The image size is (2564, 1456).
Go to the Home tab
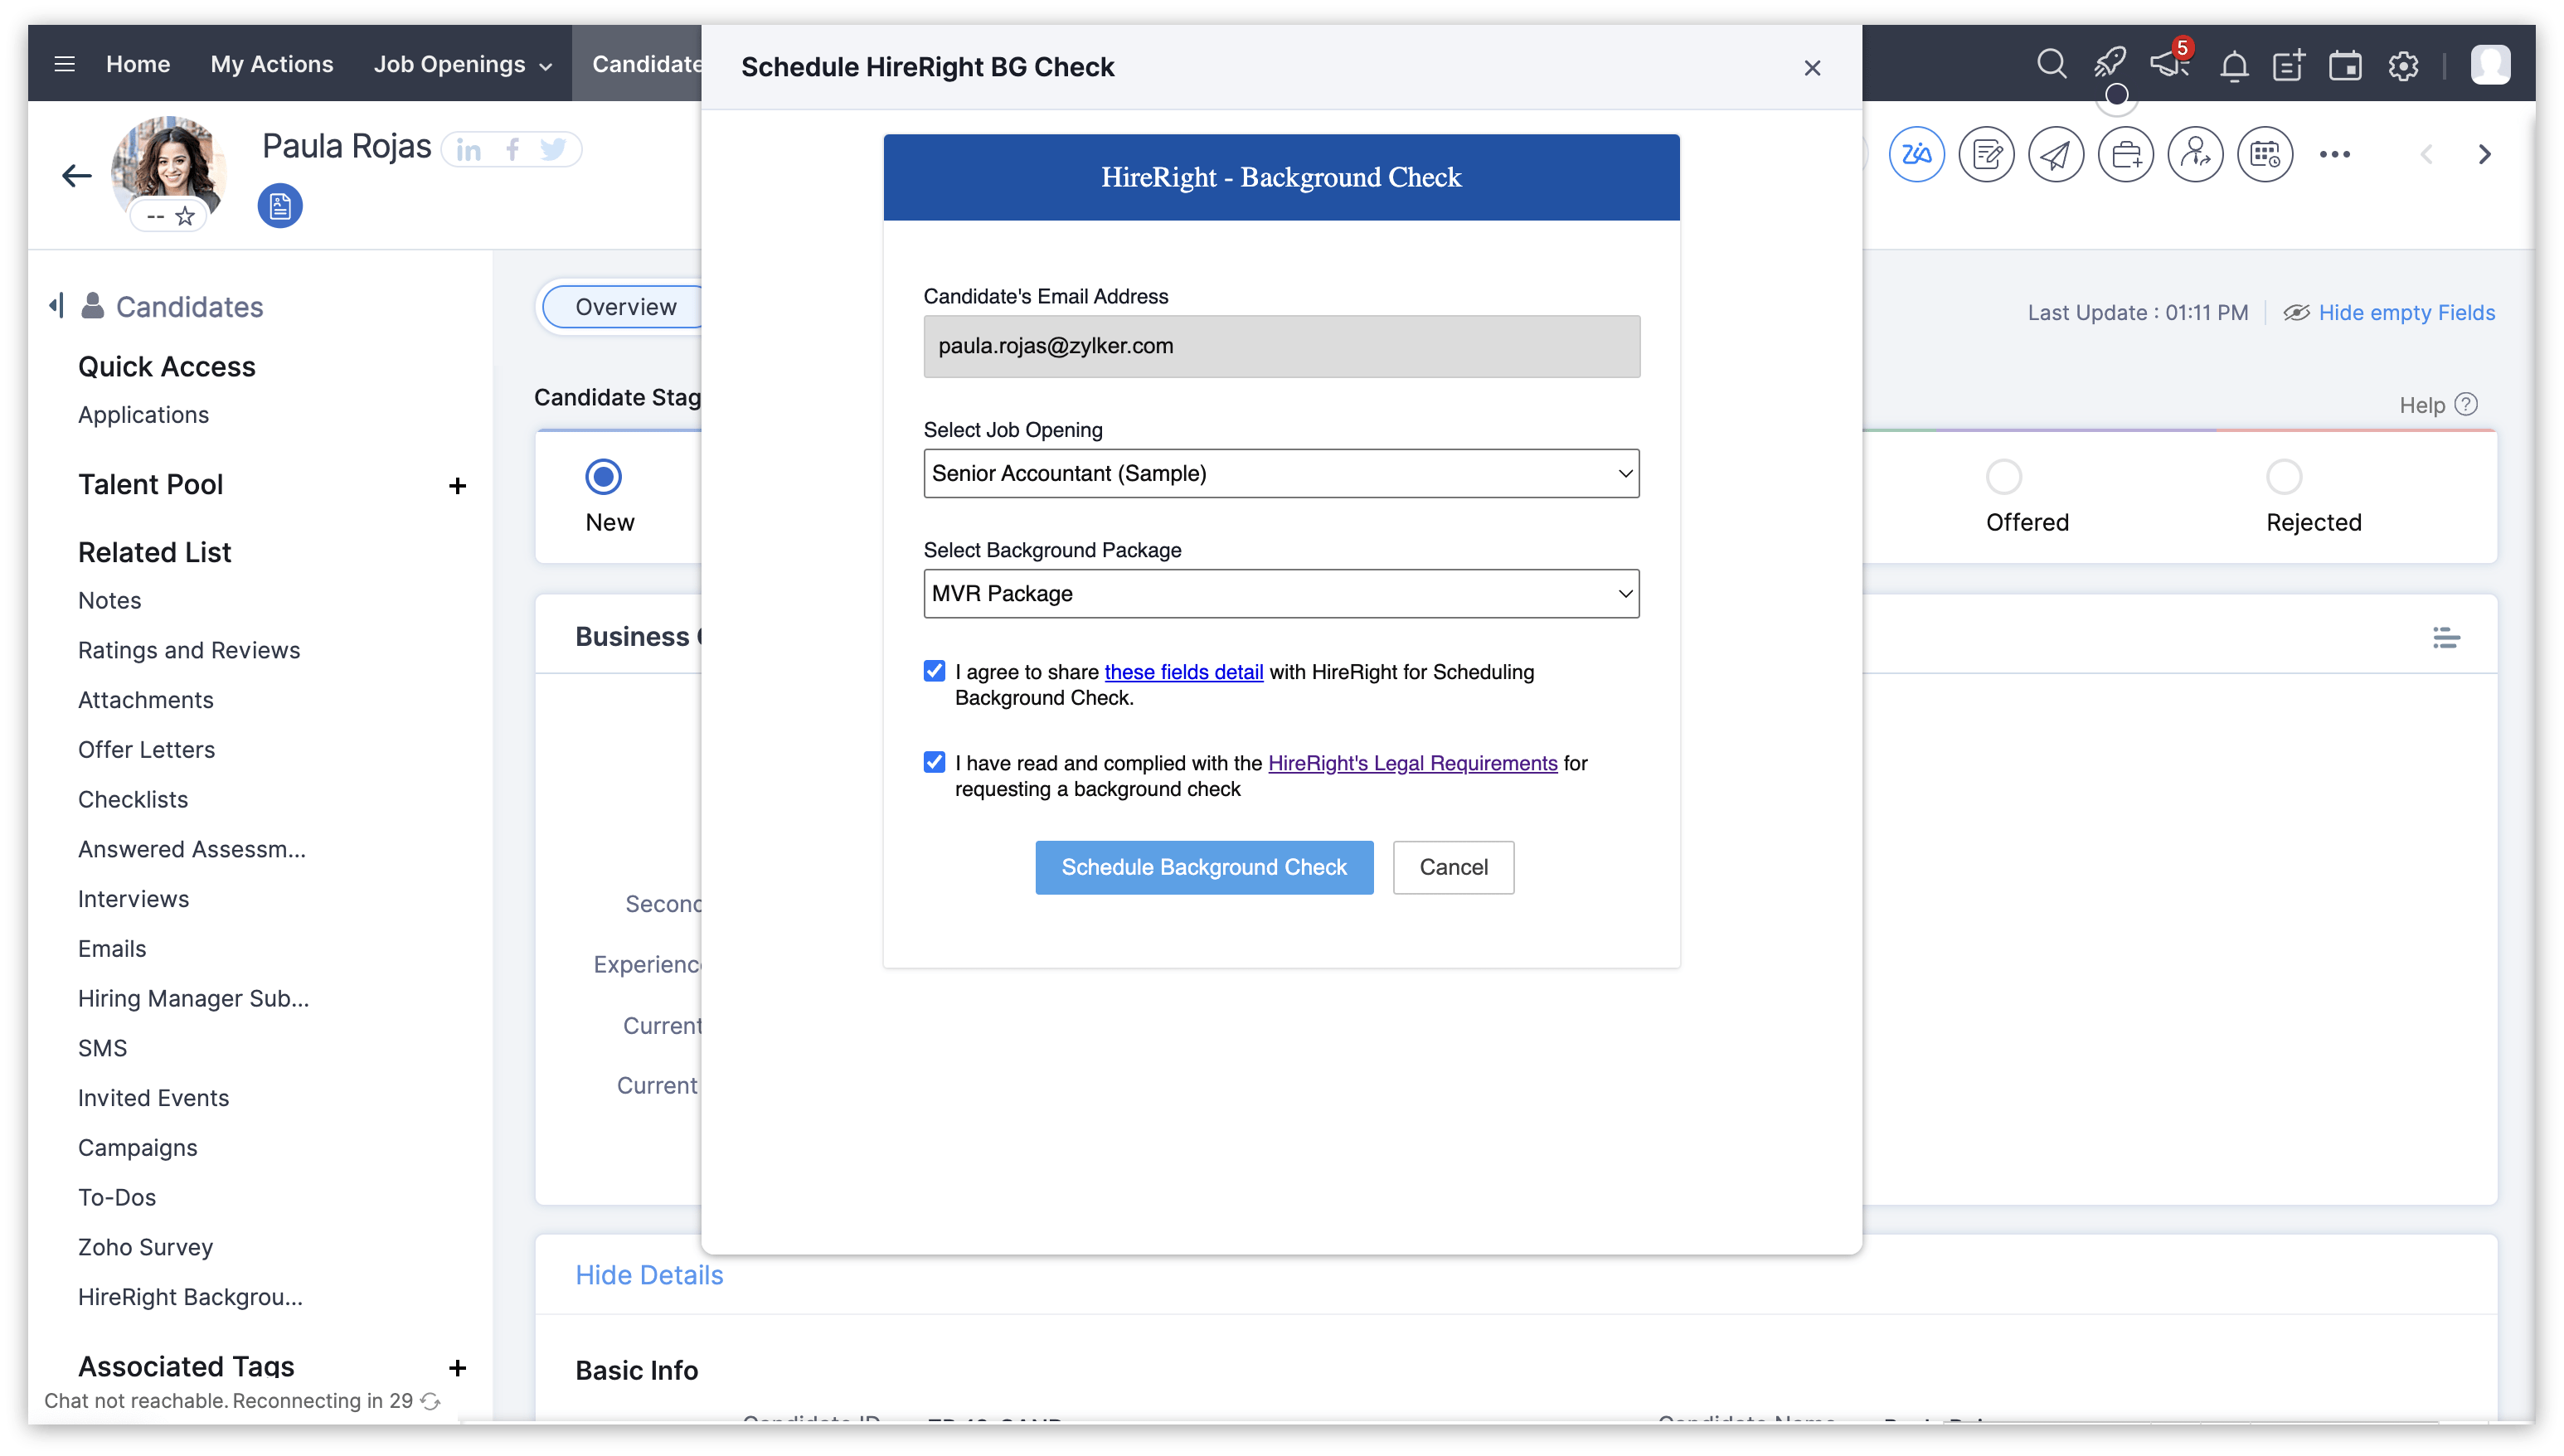coord(138,64)
